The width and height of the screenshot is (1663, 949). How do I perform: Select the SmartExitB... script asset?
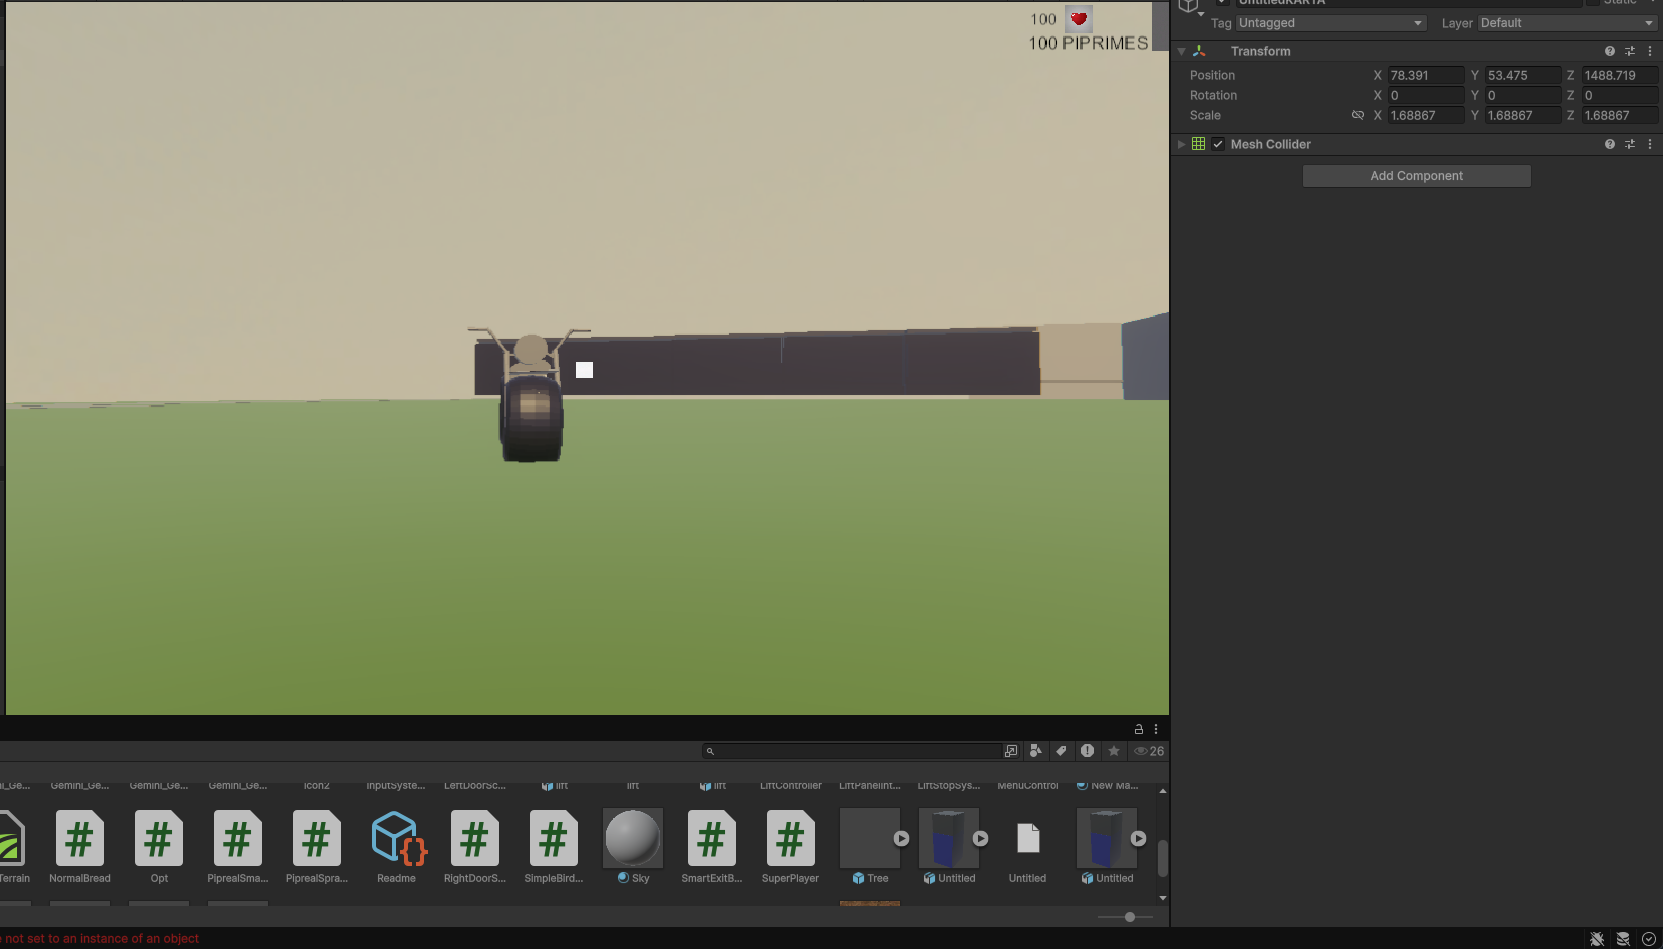712,847
